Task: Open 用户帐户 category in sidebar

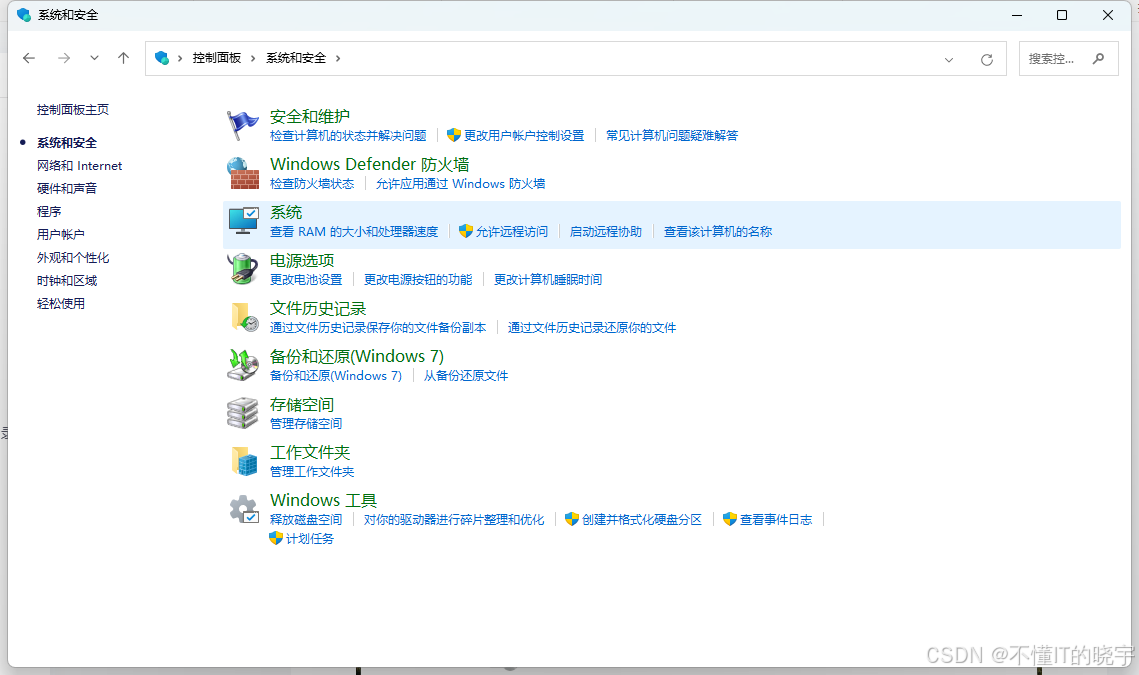Action: click(x=60, y=235)
